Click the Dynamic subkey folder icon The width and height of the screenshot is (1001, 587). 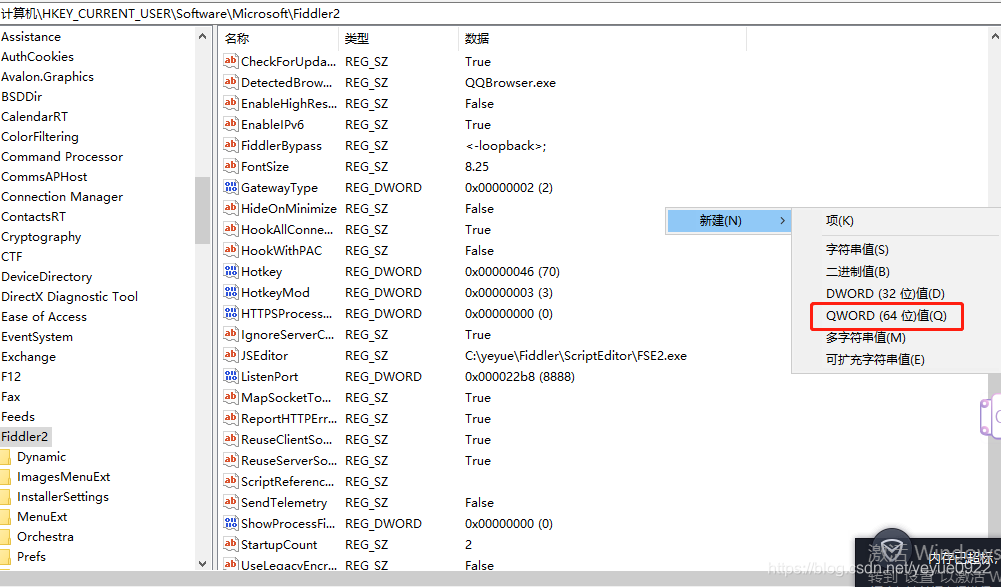6,457
